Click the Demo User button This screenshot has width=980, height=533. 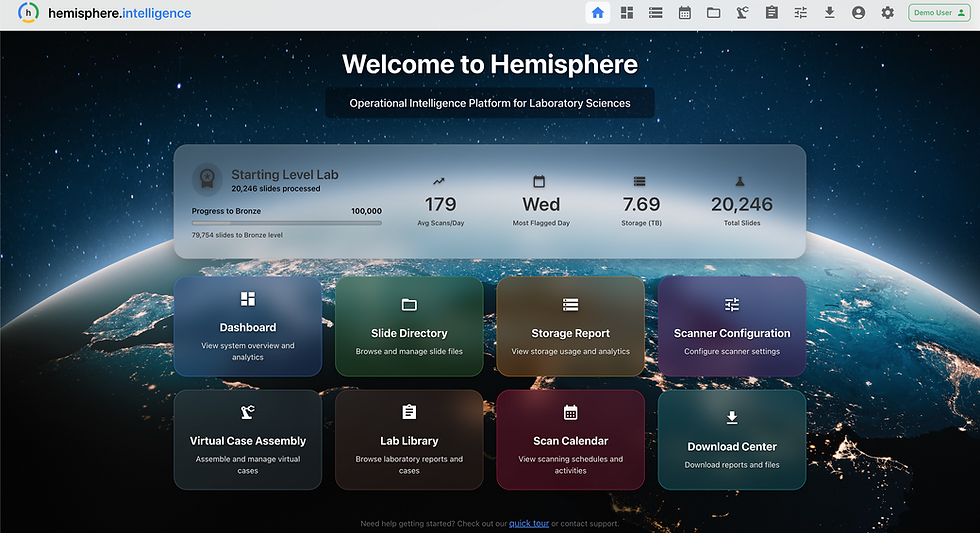pyautogui.click(x=939, y=12)
